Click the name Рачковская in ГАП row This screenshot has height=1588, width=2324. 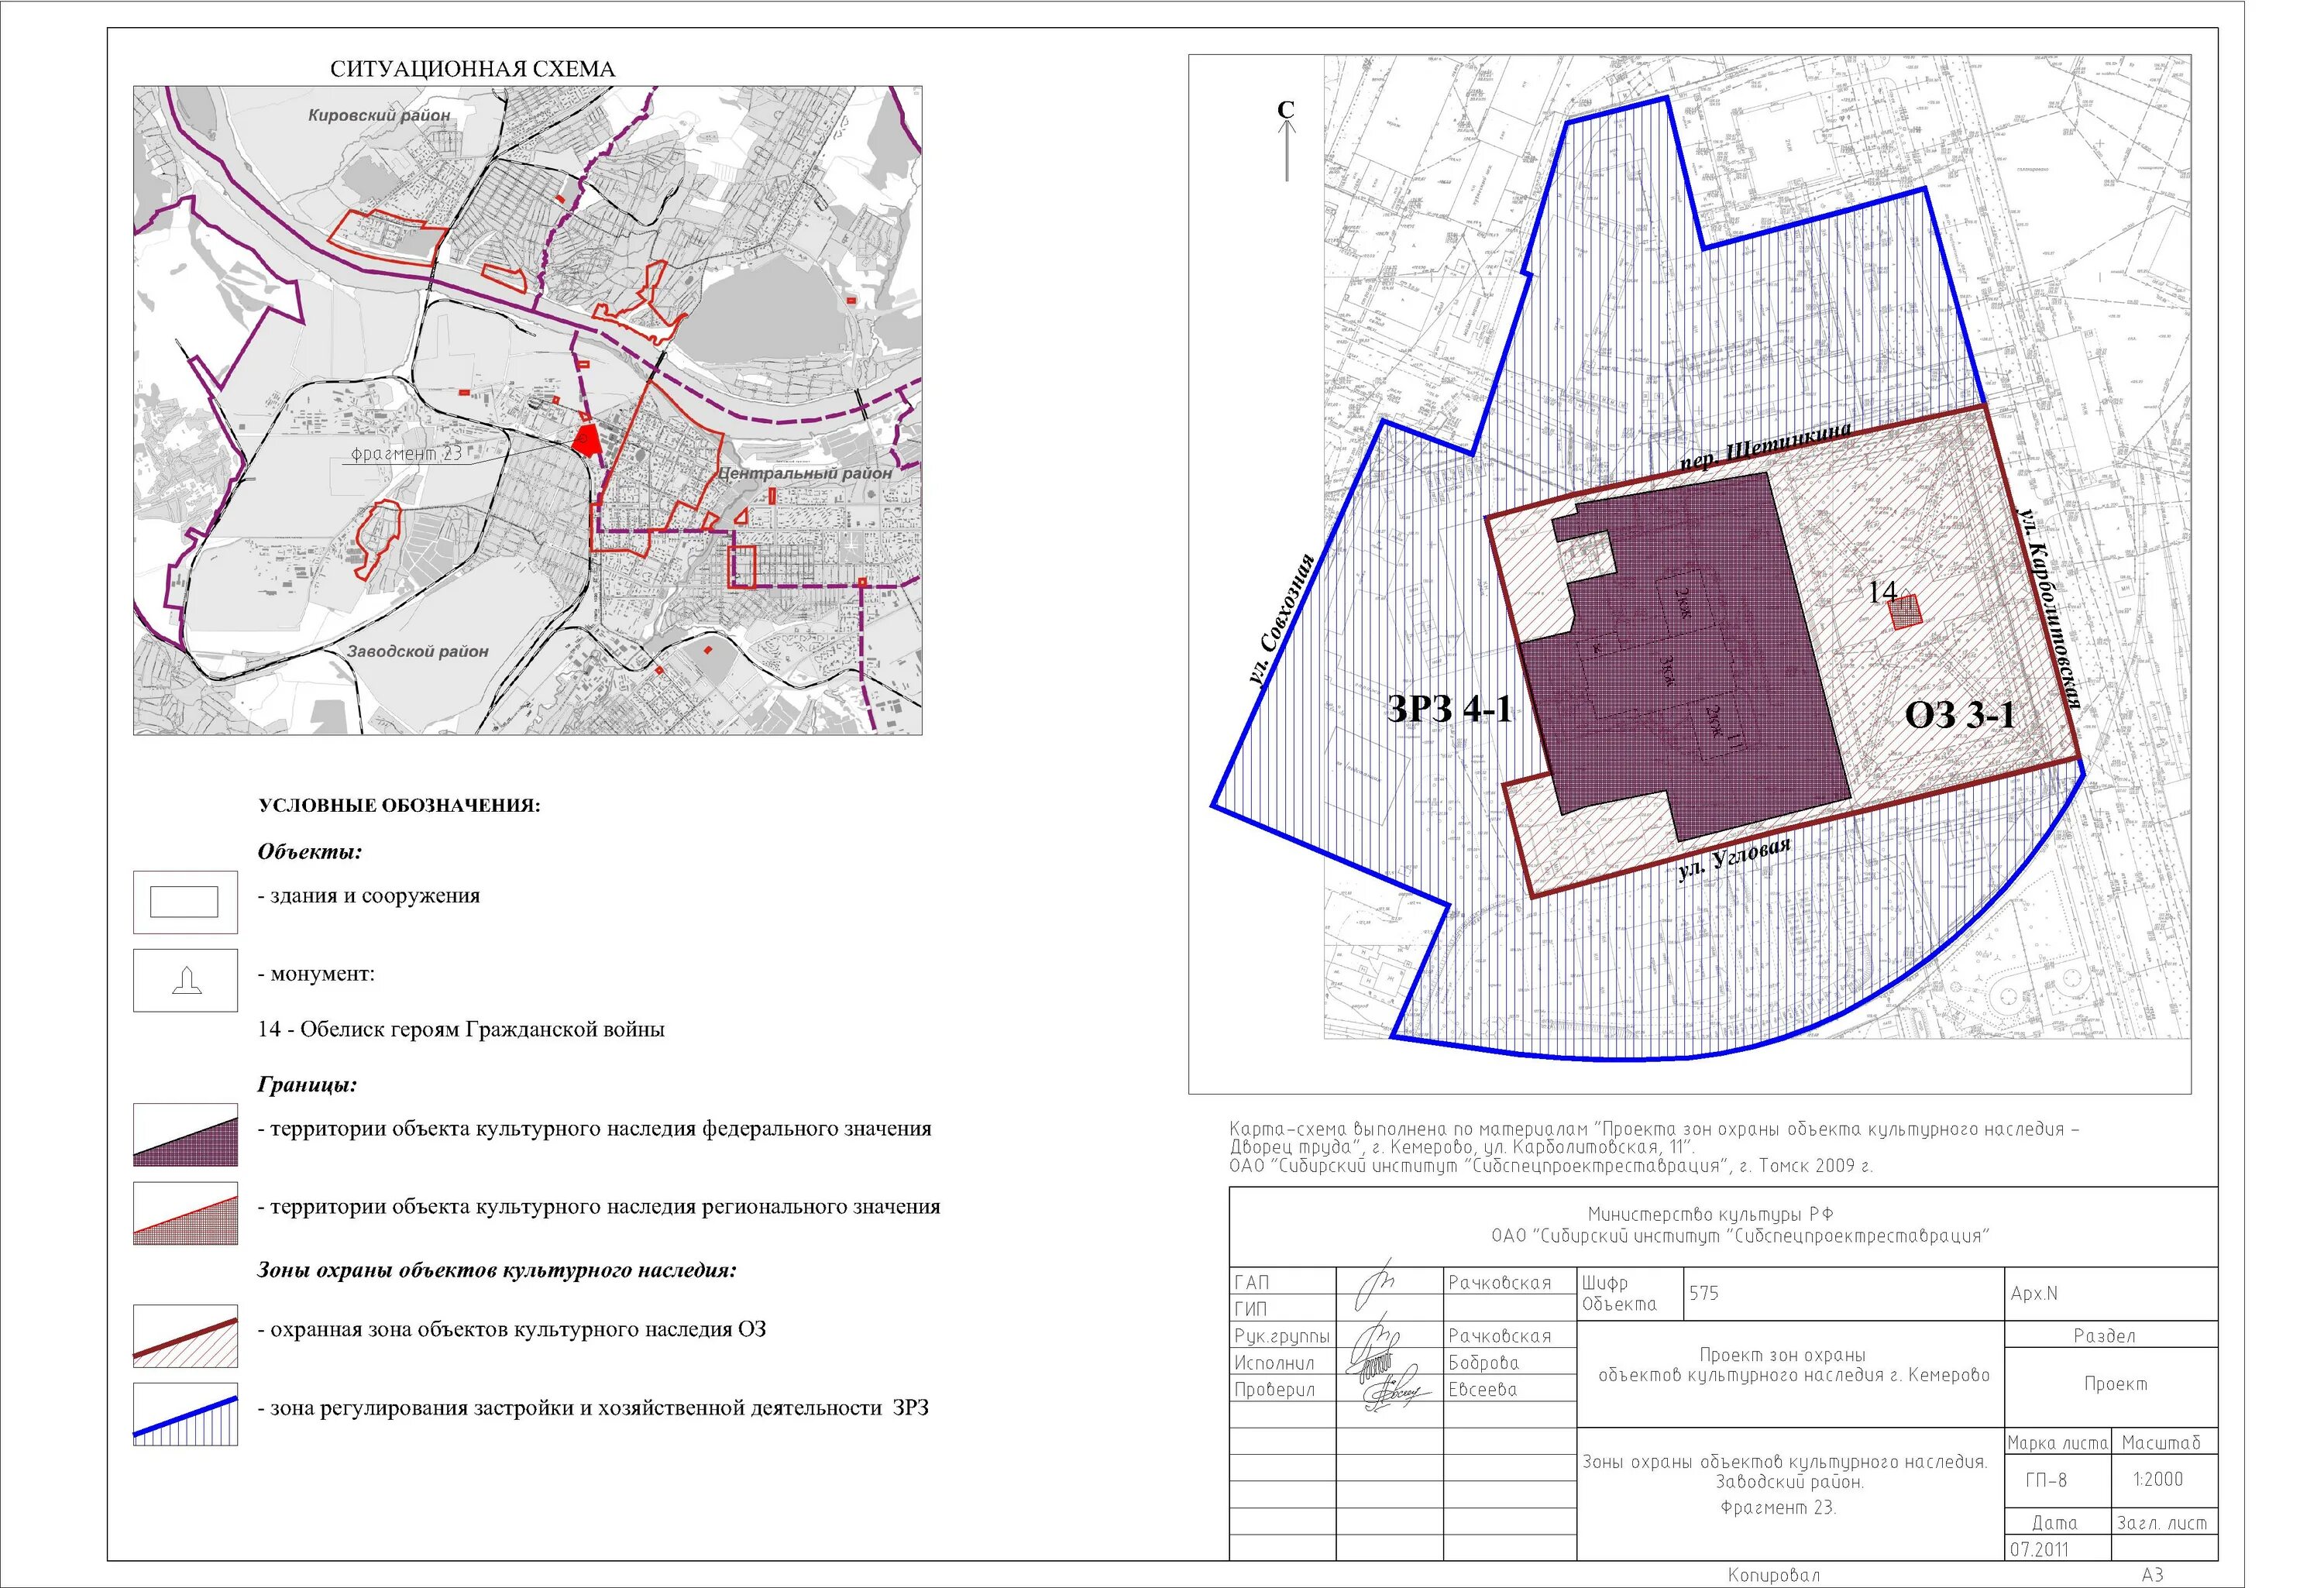click(1499, 1283)
